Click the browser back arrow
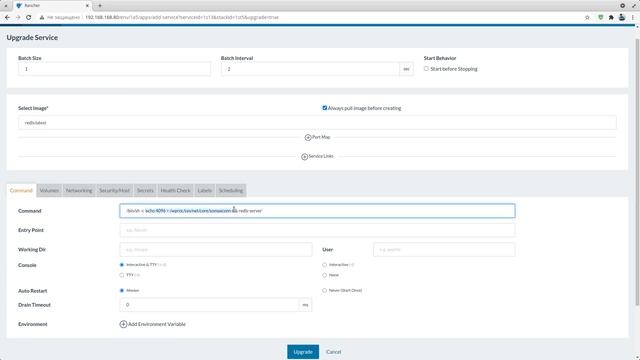 tap(7, 18)
